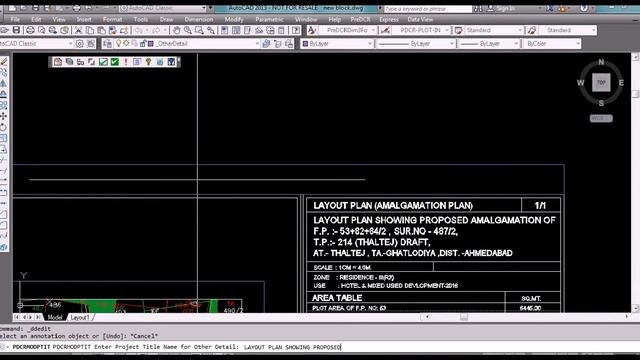Click the Help question mark toolbar icon
This screenshot has height=360, width=640.
[x=296, y=30]
